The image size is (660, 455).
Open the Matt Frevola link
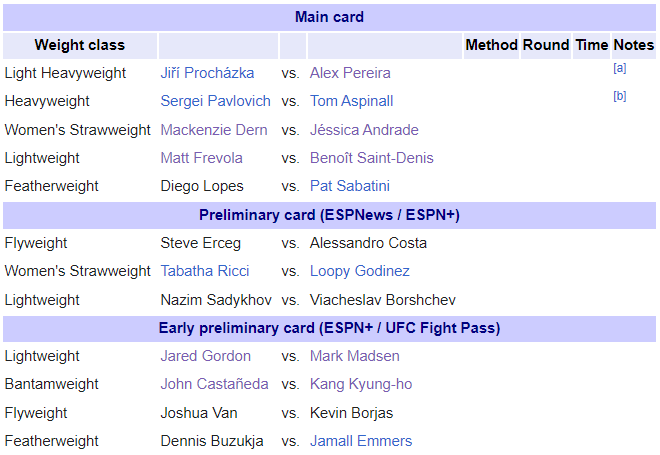[x=202, y=158]
